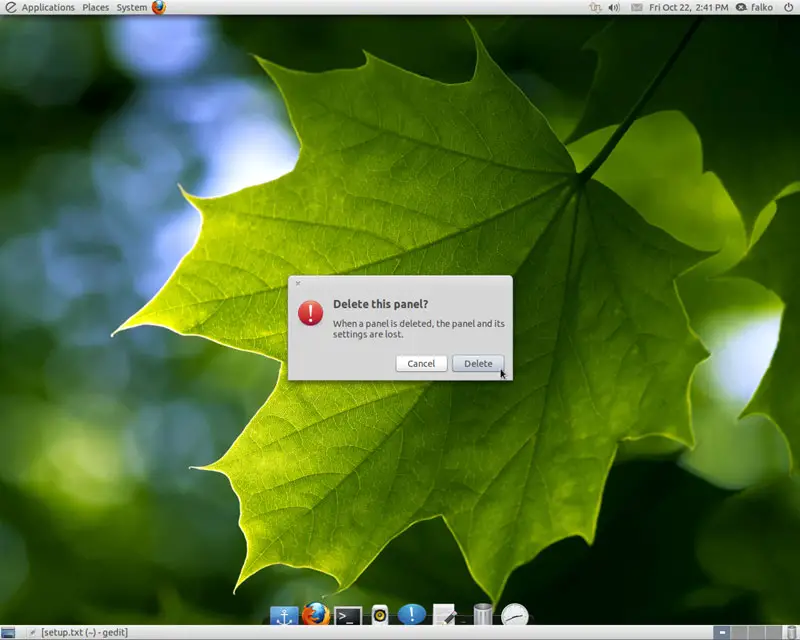Switch to the fourth workspace
This screenshot has width=800, height=640.
click(772, 633)
